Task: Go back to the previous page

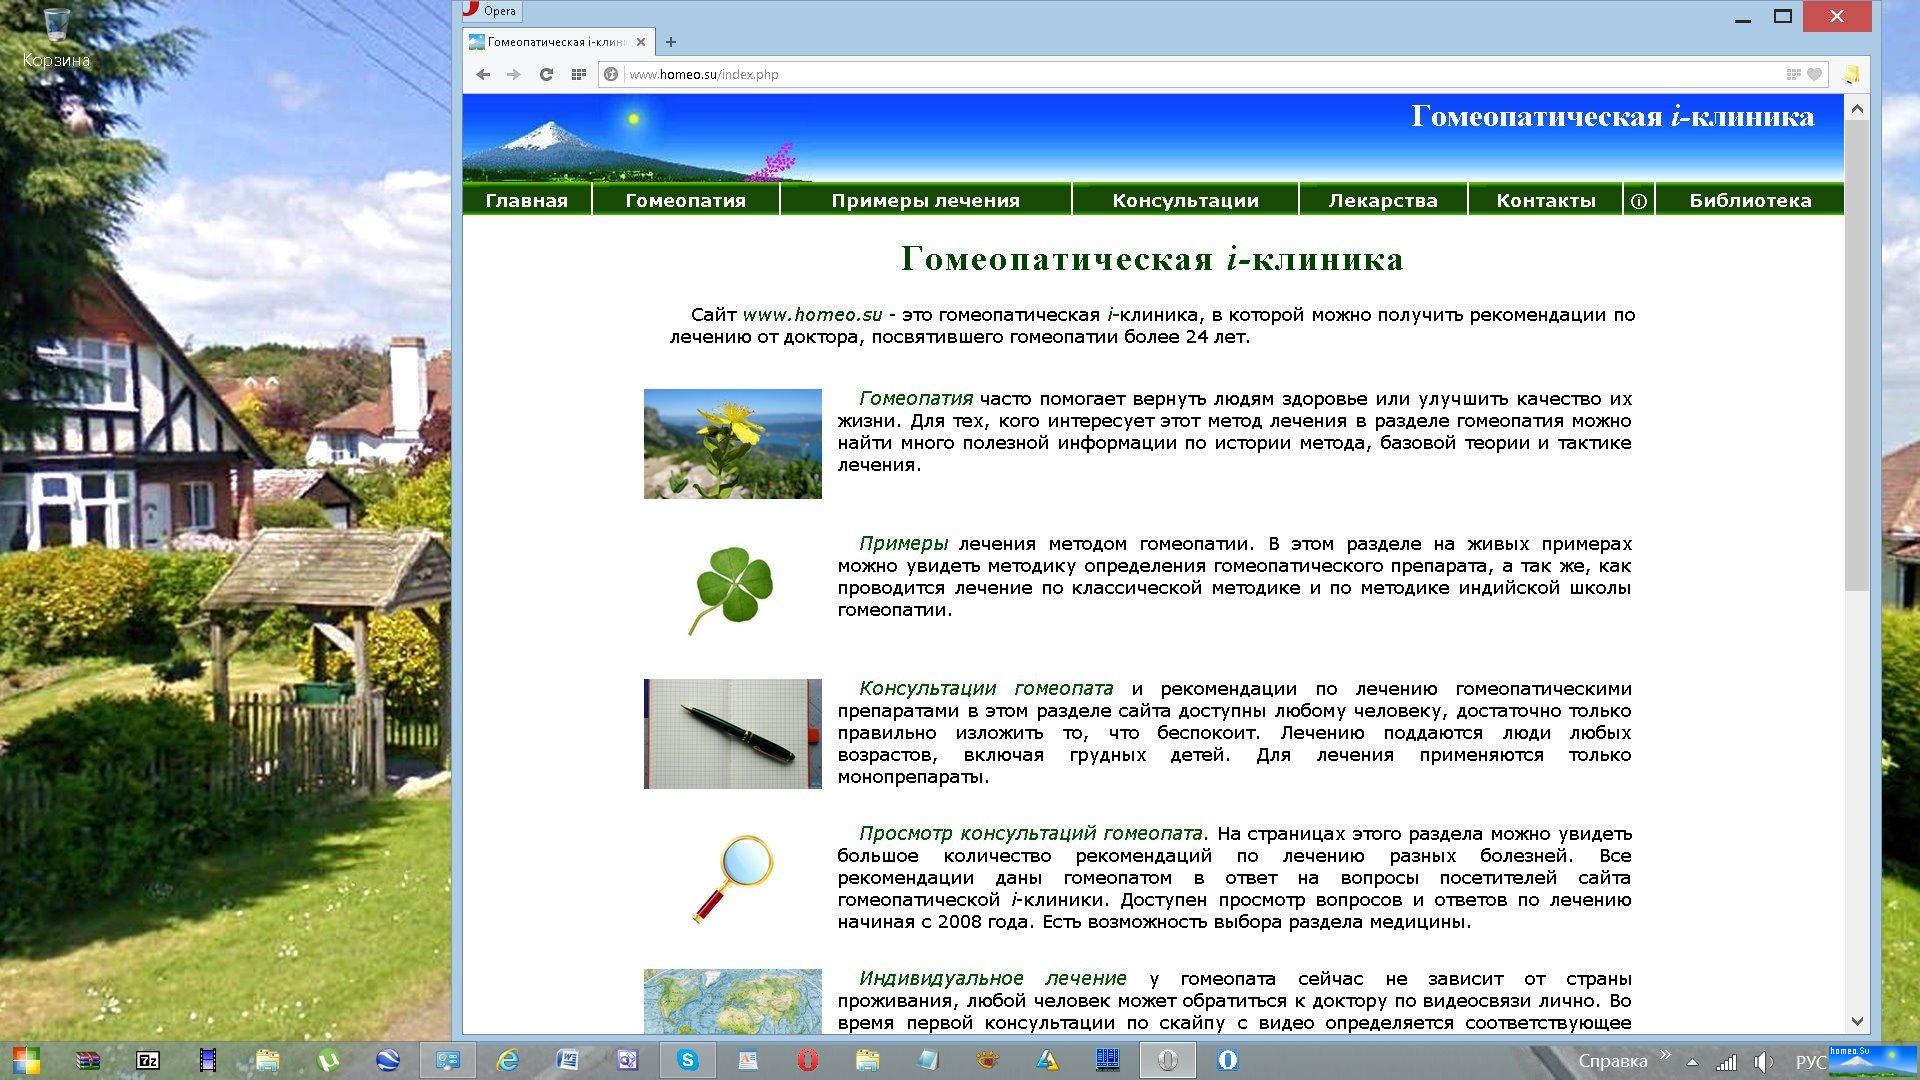Action: coord(483,74)
